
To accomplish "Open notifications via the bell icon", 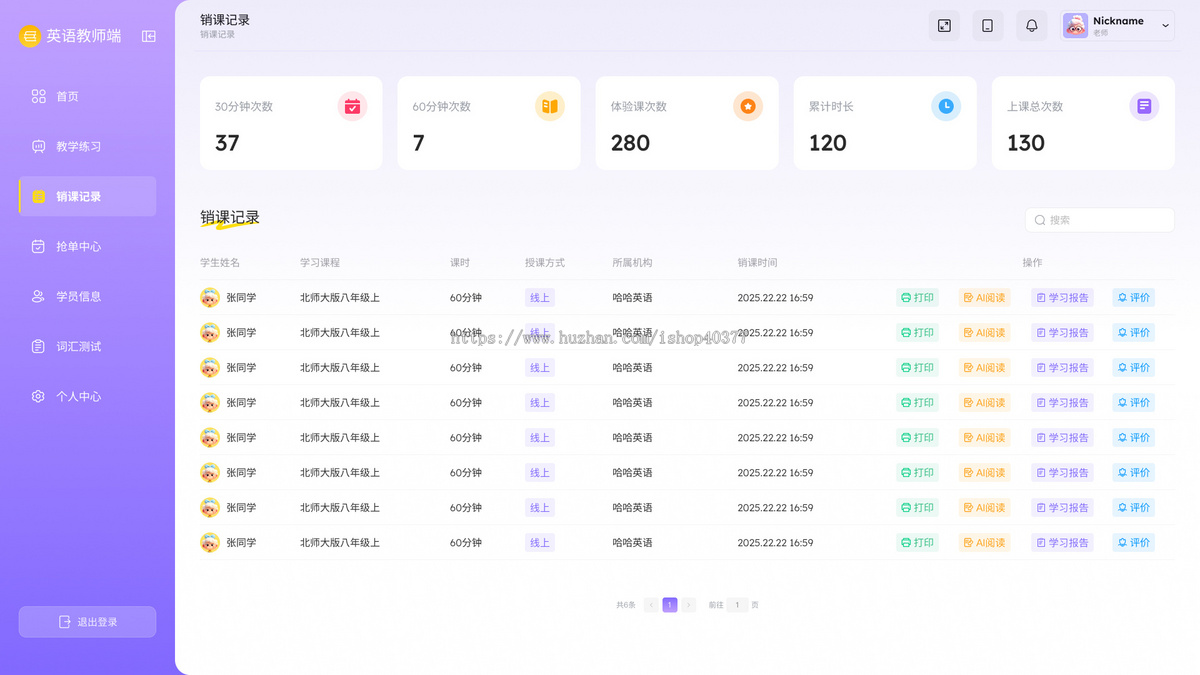I will coord(1031,25).
